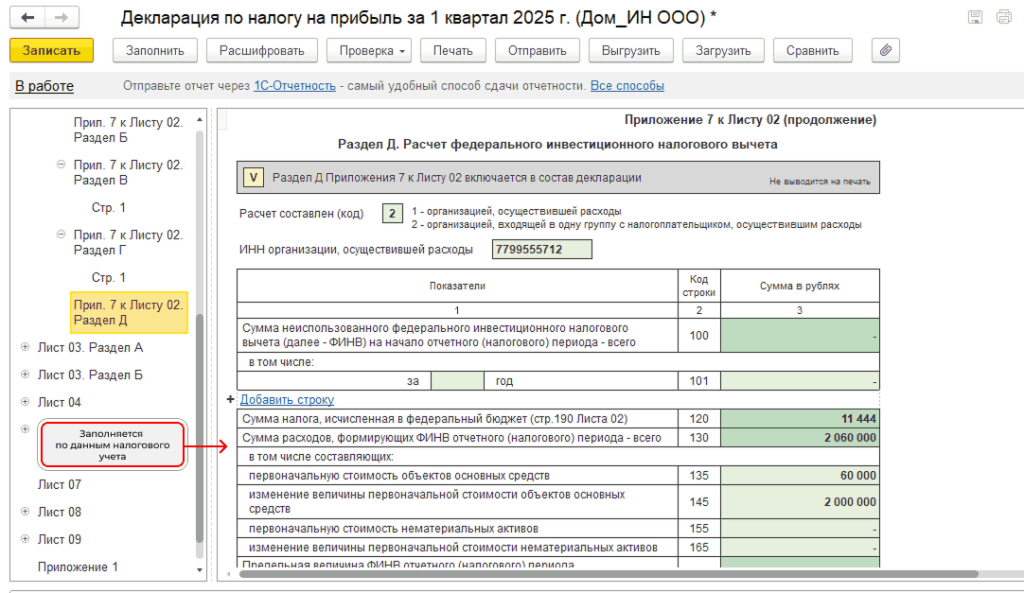Image resolution: width=1024 pixels, height=593 pixels.
Task: Open the 1С-Отчетность link
Action: click(295, 86)
